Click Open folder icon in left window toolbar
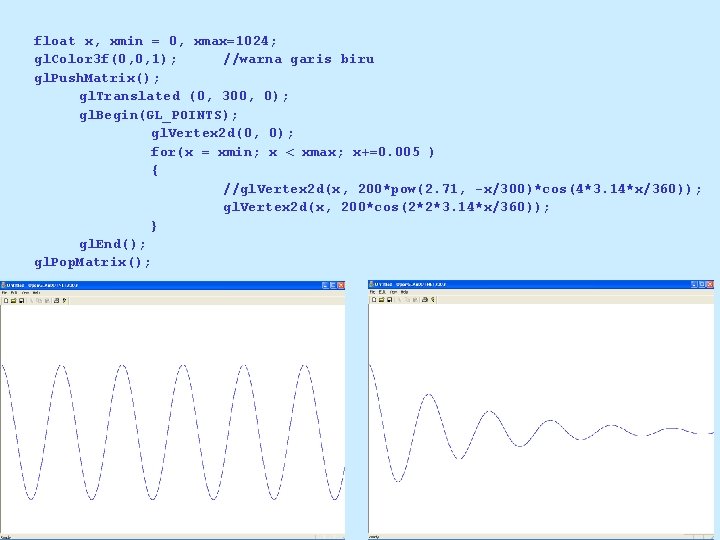The image size is (720, 540). click(x=14, y=301)
